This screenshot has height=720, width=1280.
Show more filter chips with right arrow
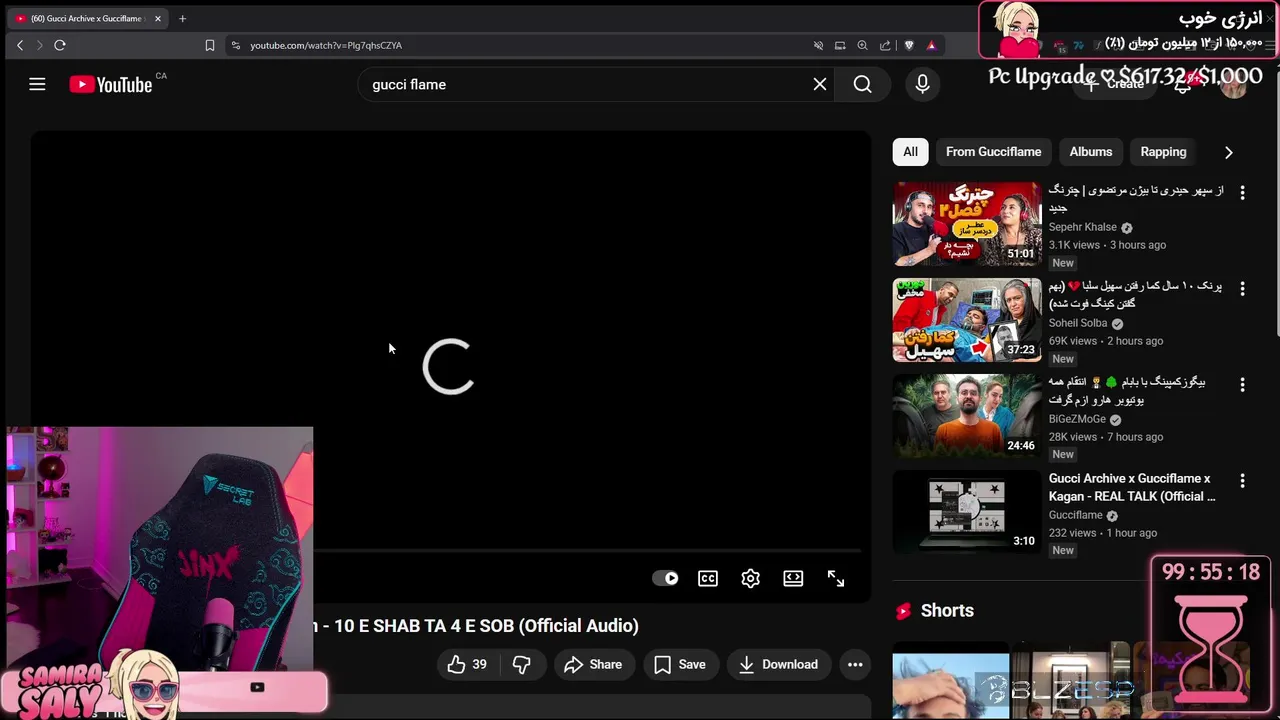(1228, 152)
